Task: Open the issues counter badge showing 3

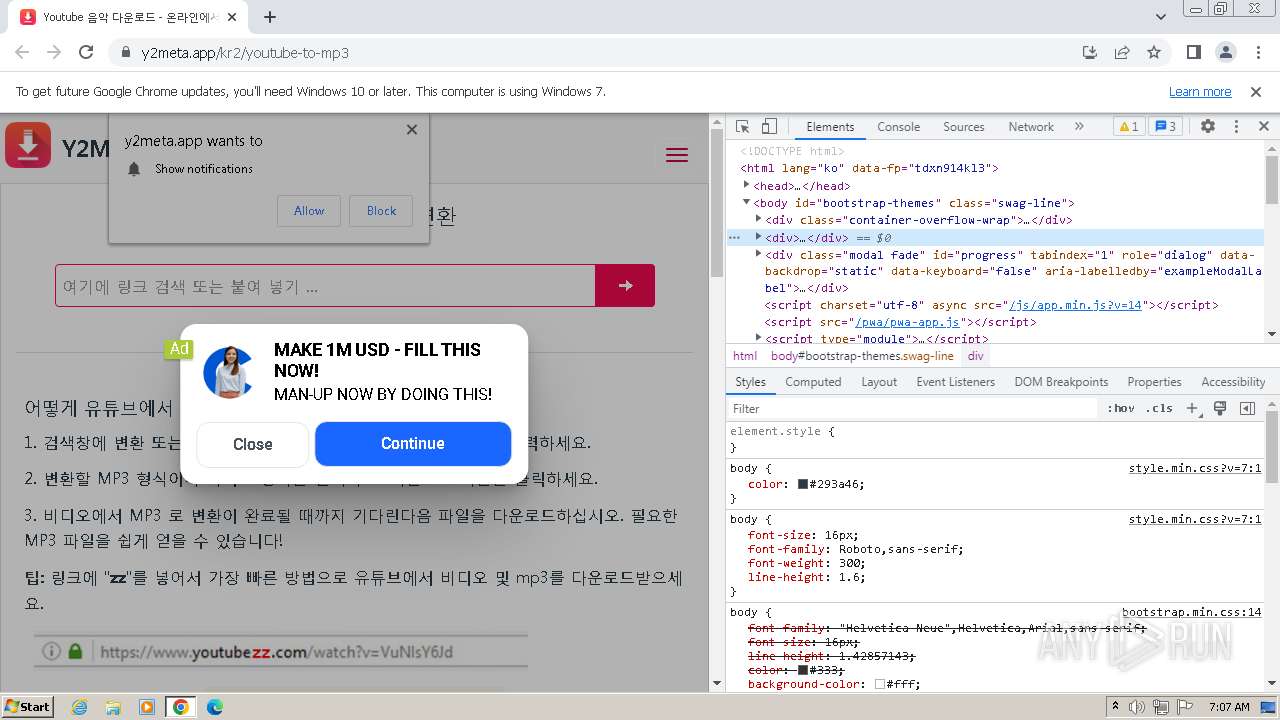Action: tap(1166, 127)
